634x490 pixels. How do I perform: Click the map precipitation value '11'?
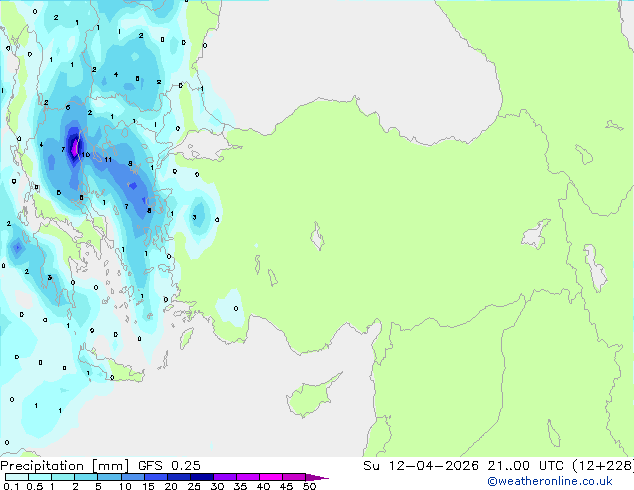click(108, 160)
